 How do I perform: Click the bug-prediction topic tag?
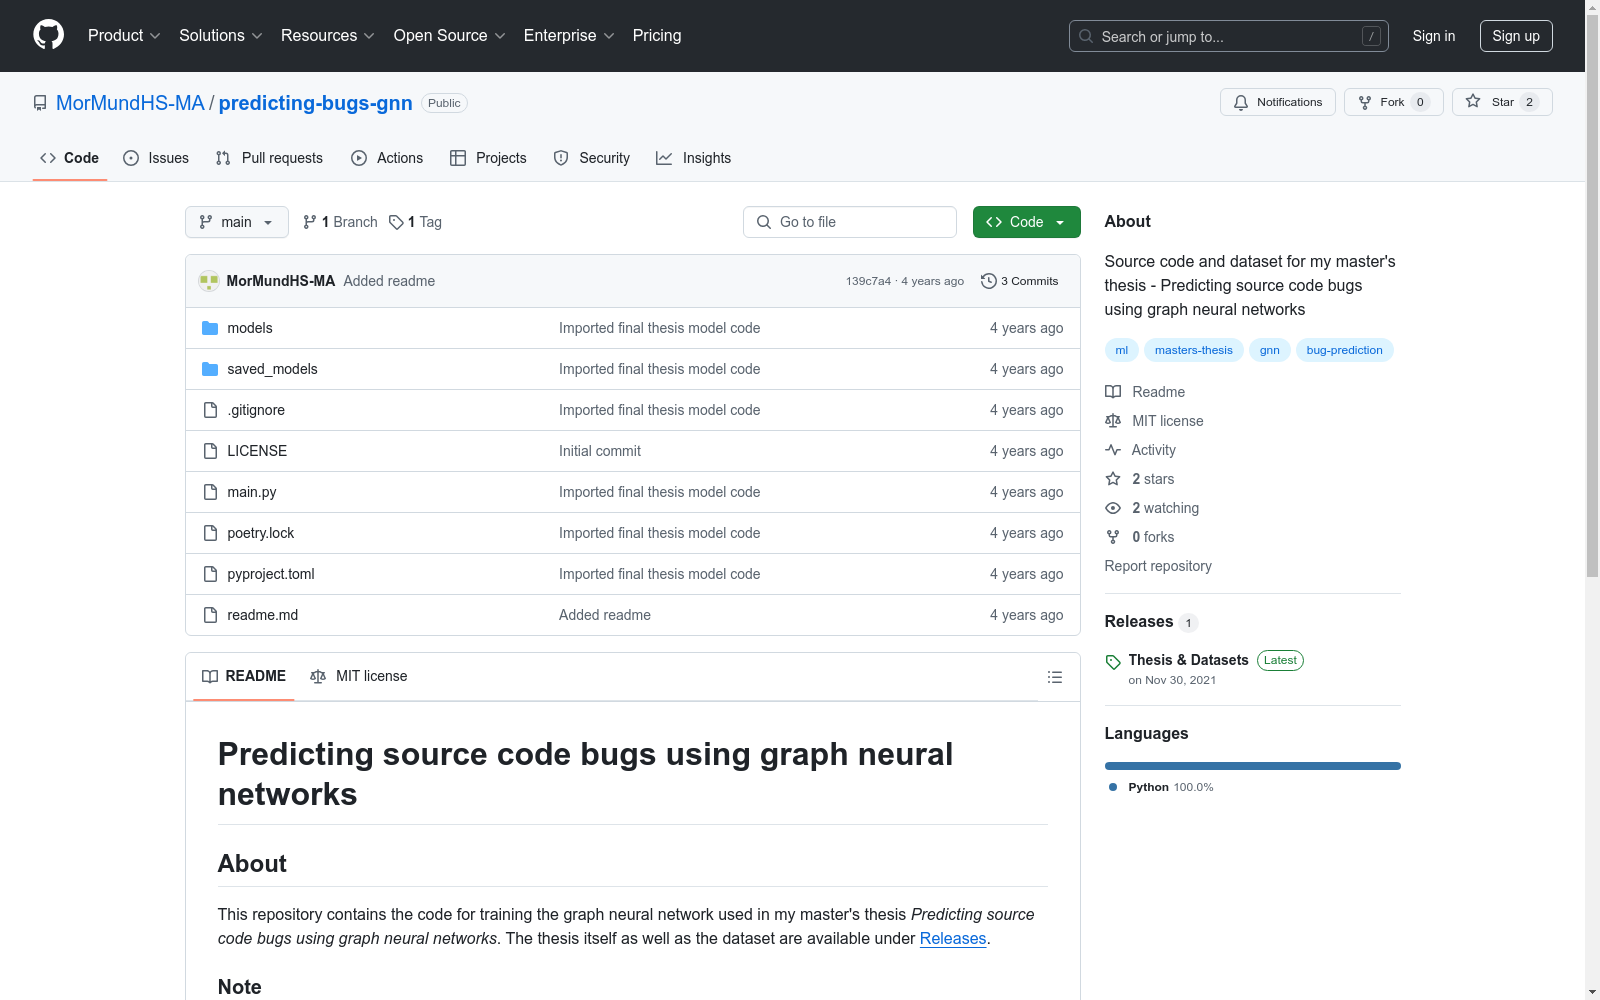click(1345, 350)
